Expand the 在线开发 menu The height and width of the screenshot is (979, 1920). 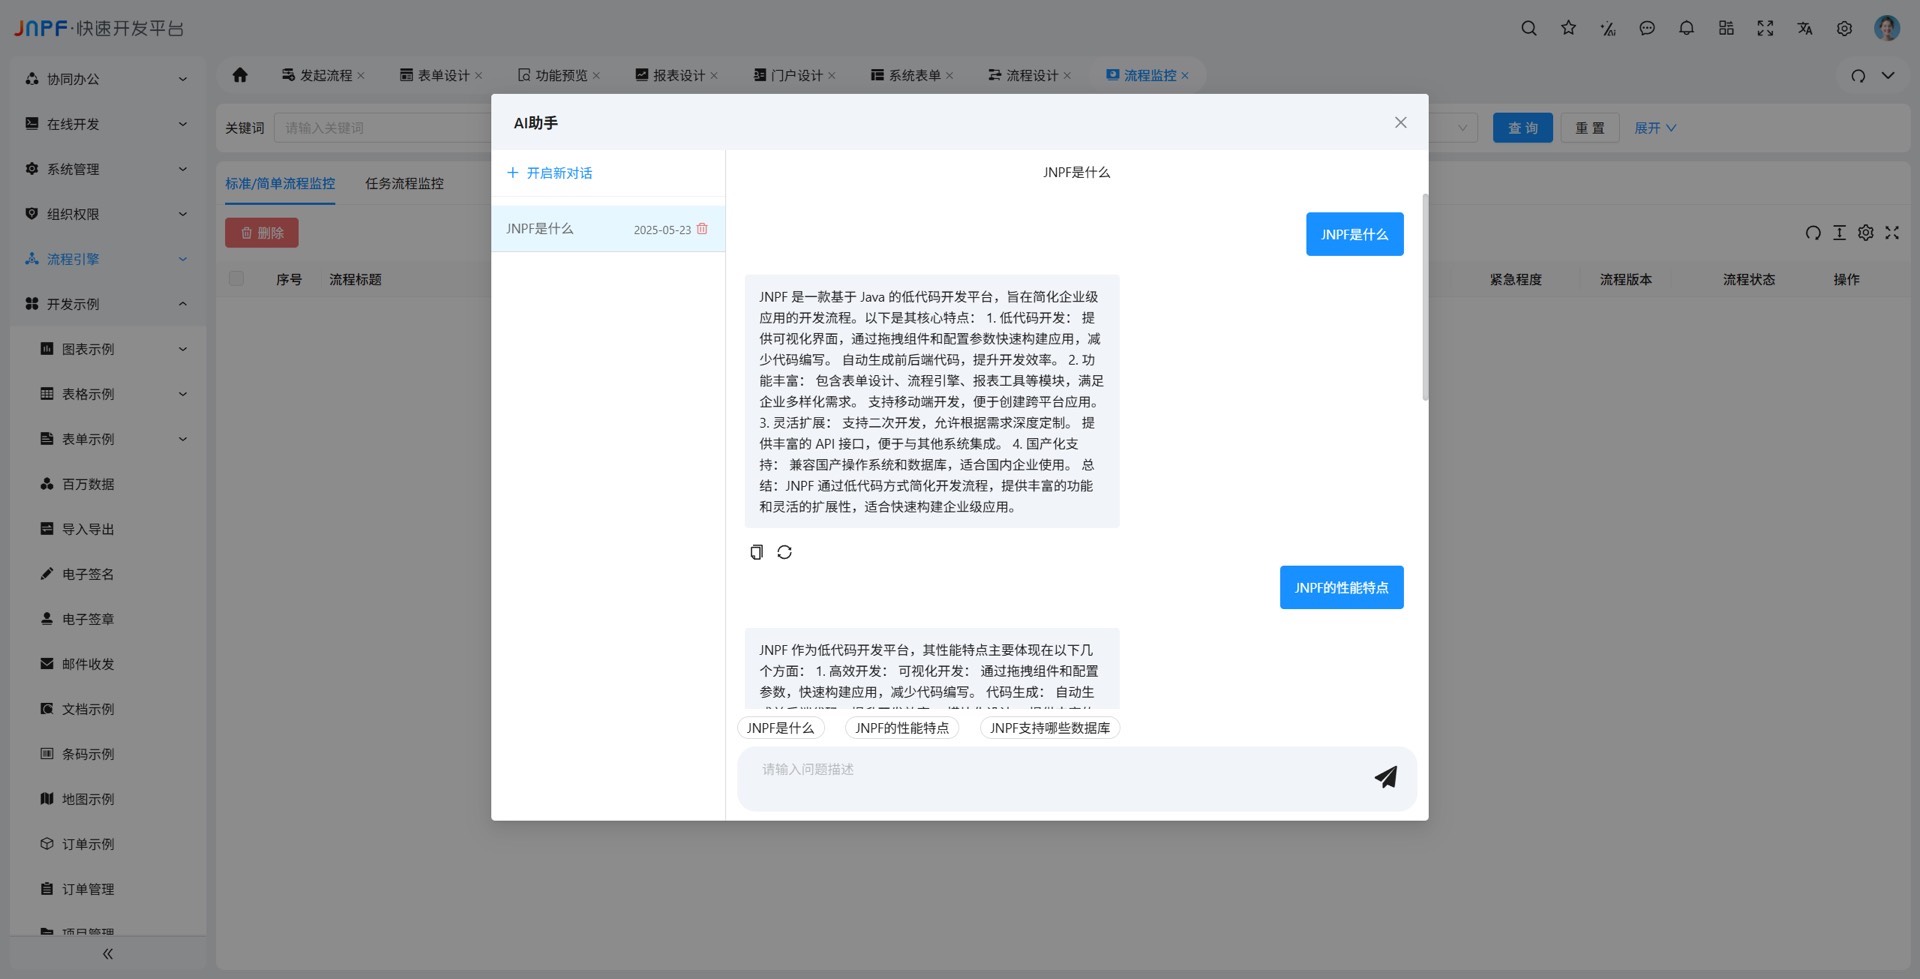click(x=108, y=124)
